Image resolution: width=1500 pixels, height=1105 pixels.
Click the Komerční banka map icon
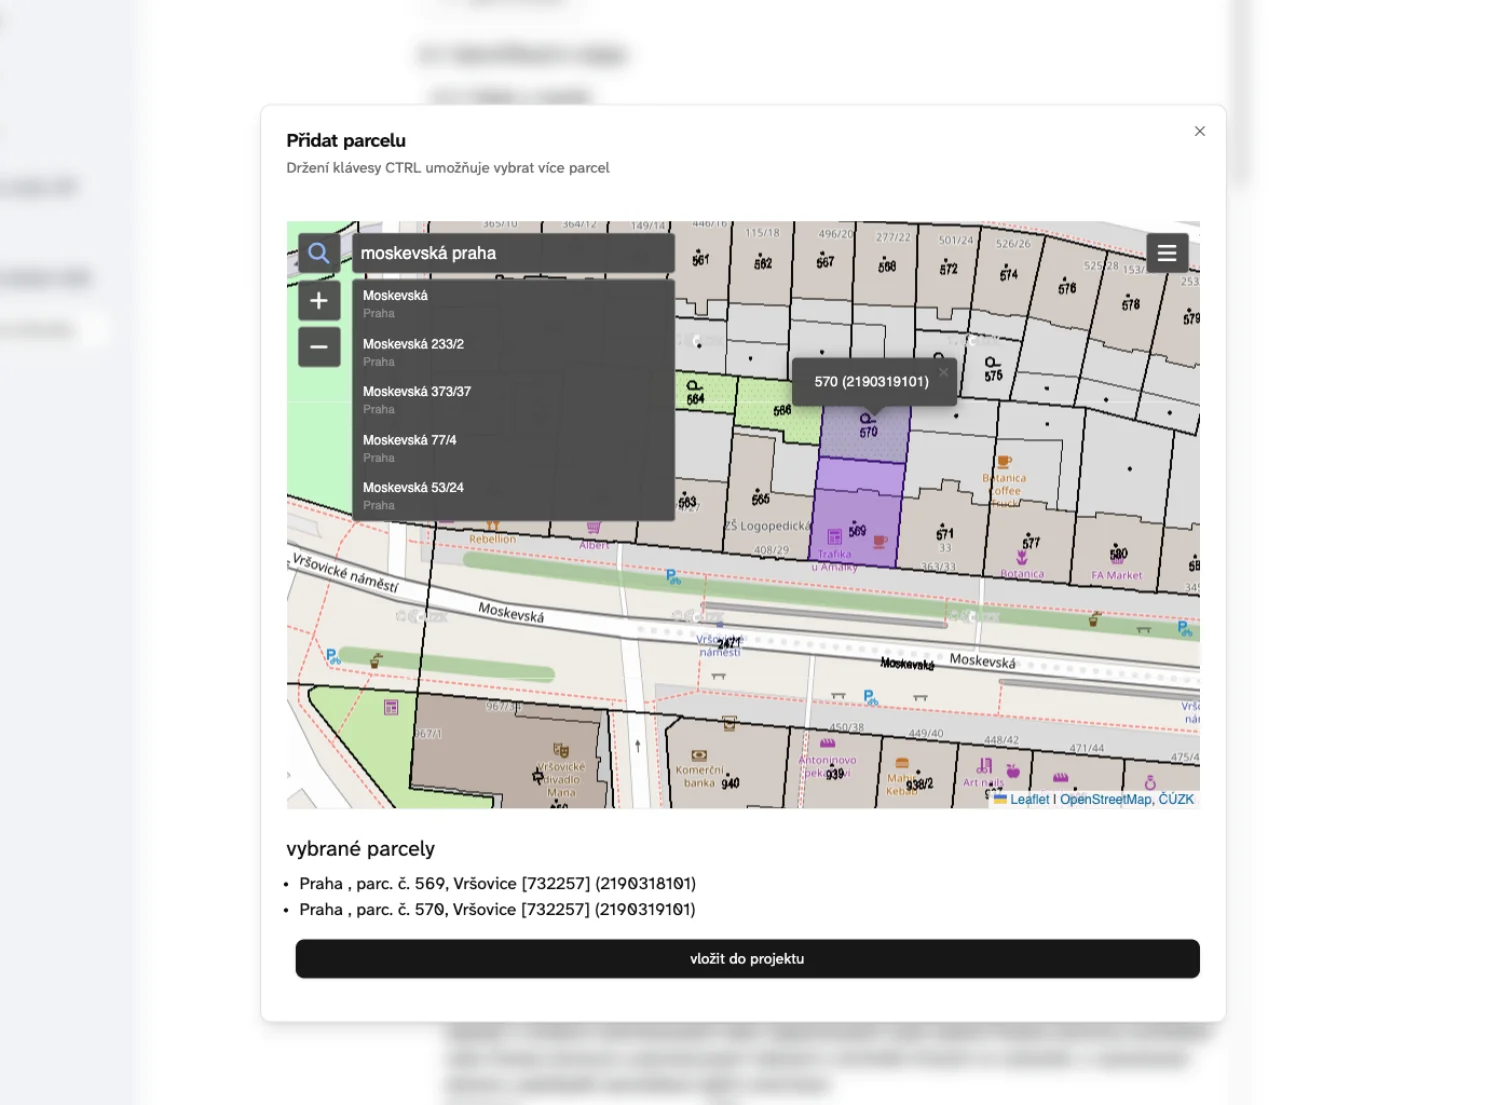[x=699, y=756]
